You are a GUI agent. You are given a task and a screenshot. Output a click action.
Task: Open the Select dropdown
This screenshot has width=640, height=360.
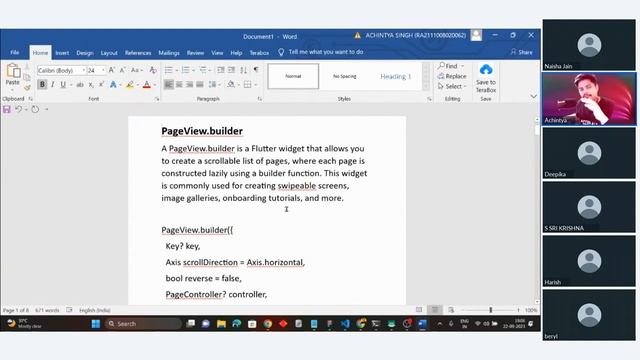[x=451, y=87]
